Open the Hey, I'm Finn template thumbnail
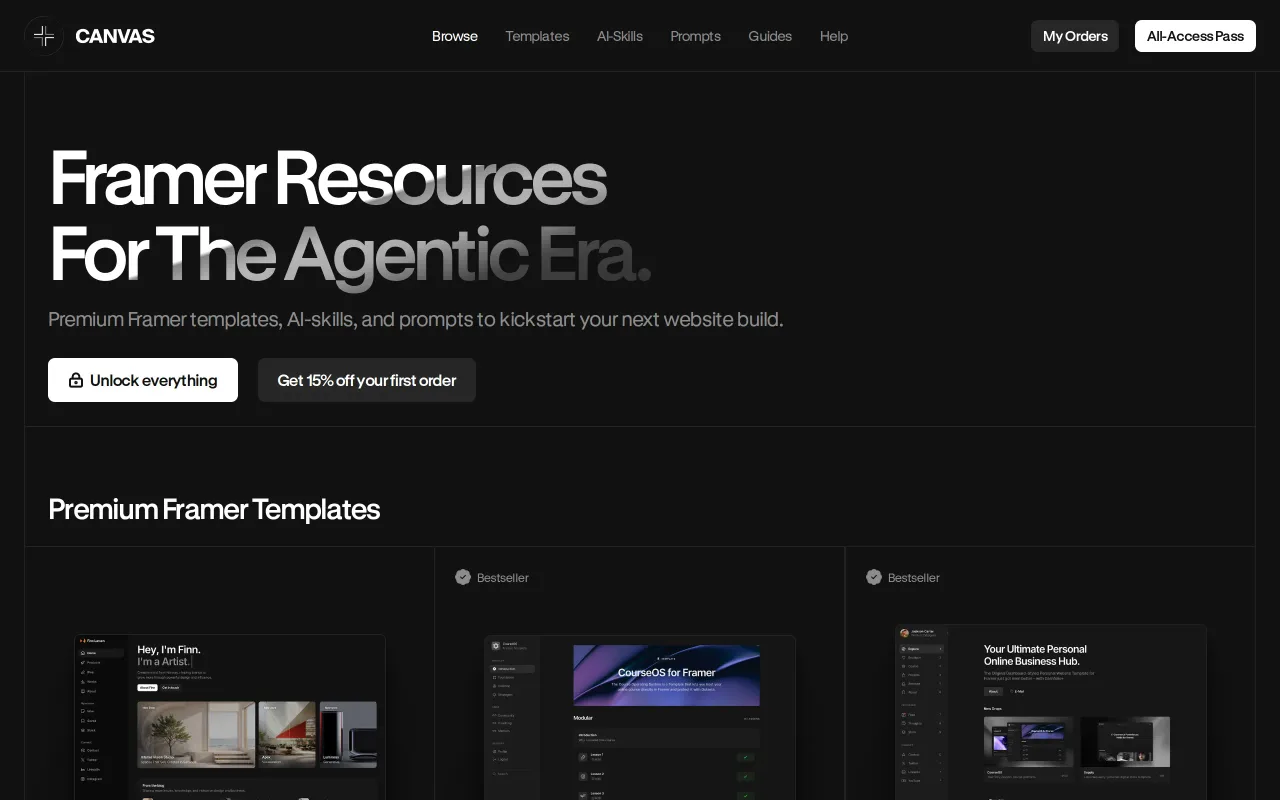This screenshot has width=1280, height=800. tap(230, 717)
